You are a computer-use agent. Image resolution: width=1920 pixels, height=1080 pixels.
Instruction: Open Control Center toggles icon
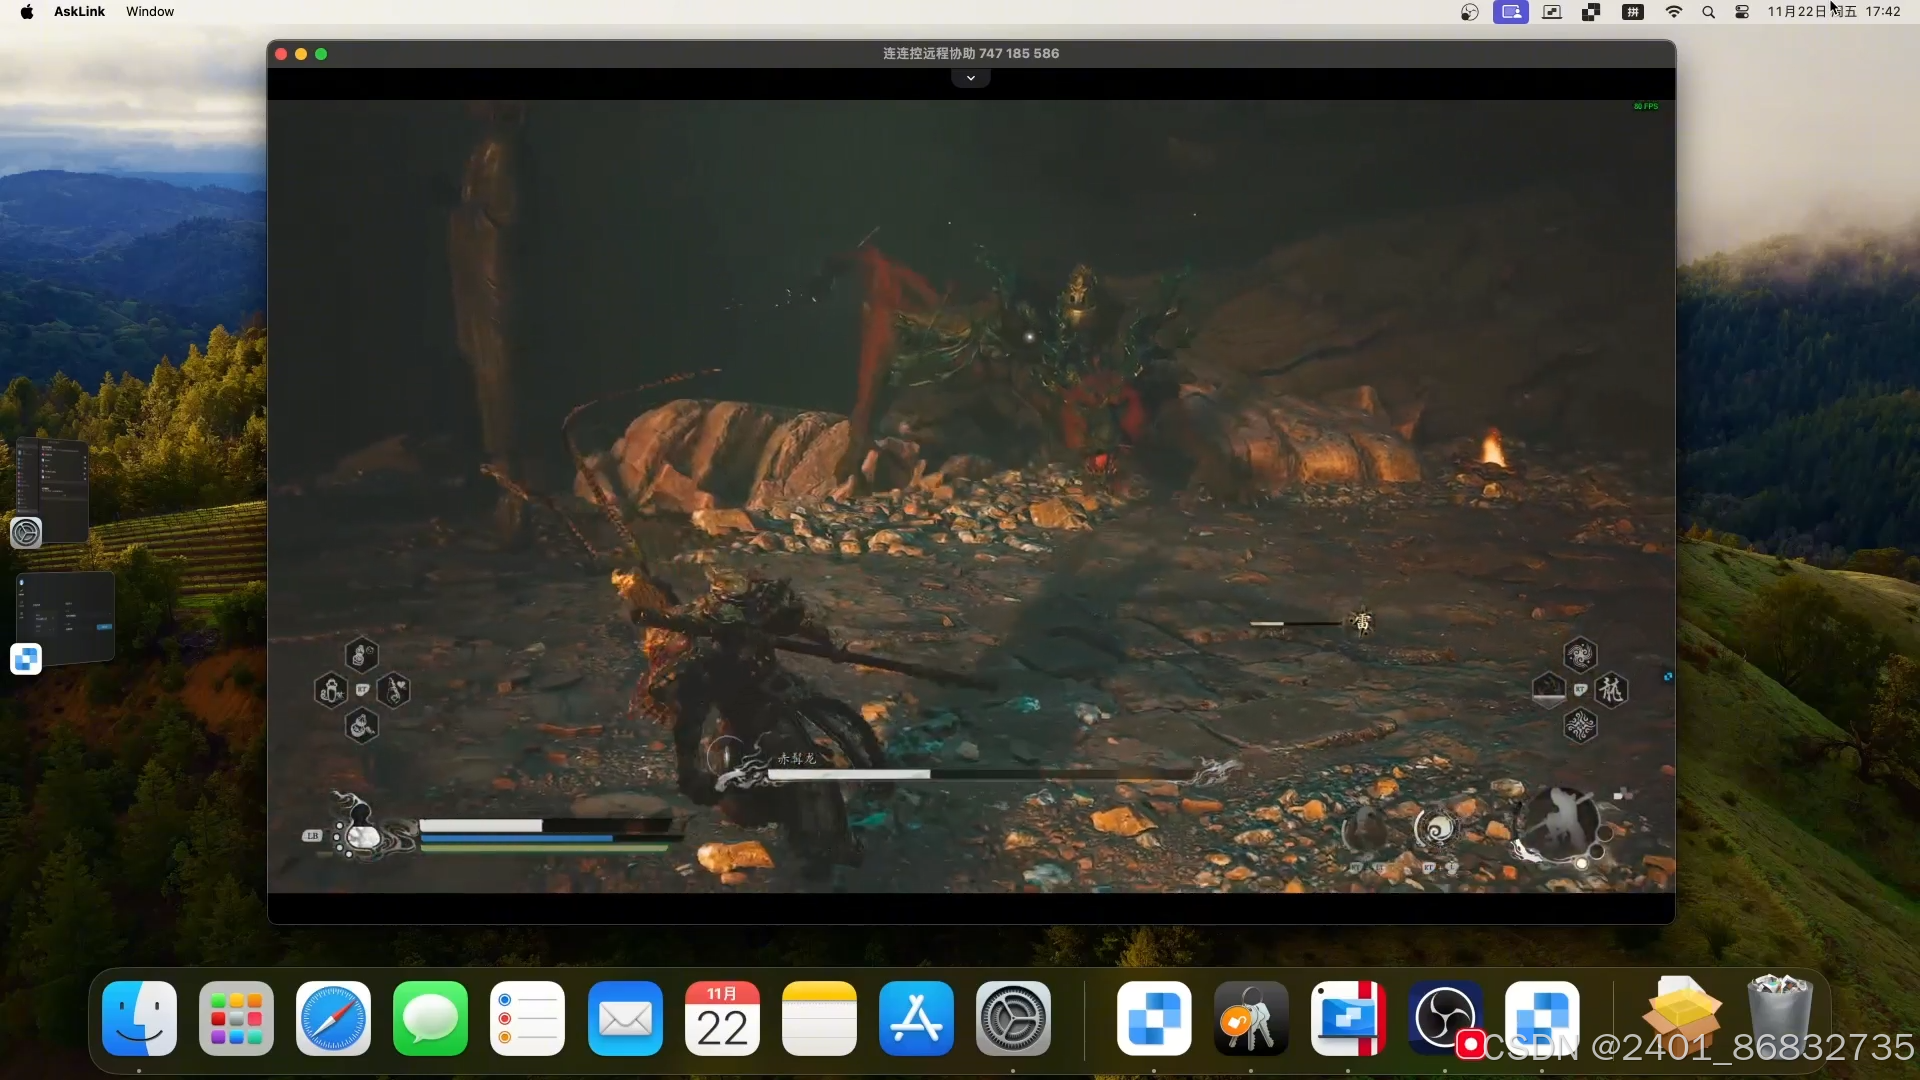(1742, 12)
